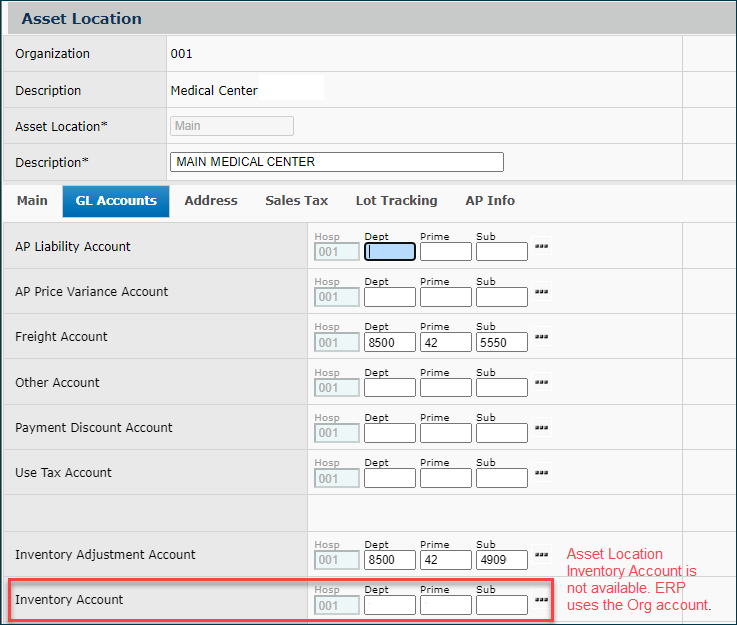Open lookup dots for Inventory Account
Viewport: 737px width, 625px height.
coord(541,600)
